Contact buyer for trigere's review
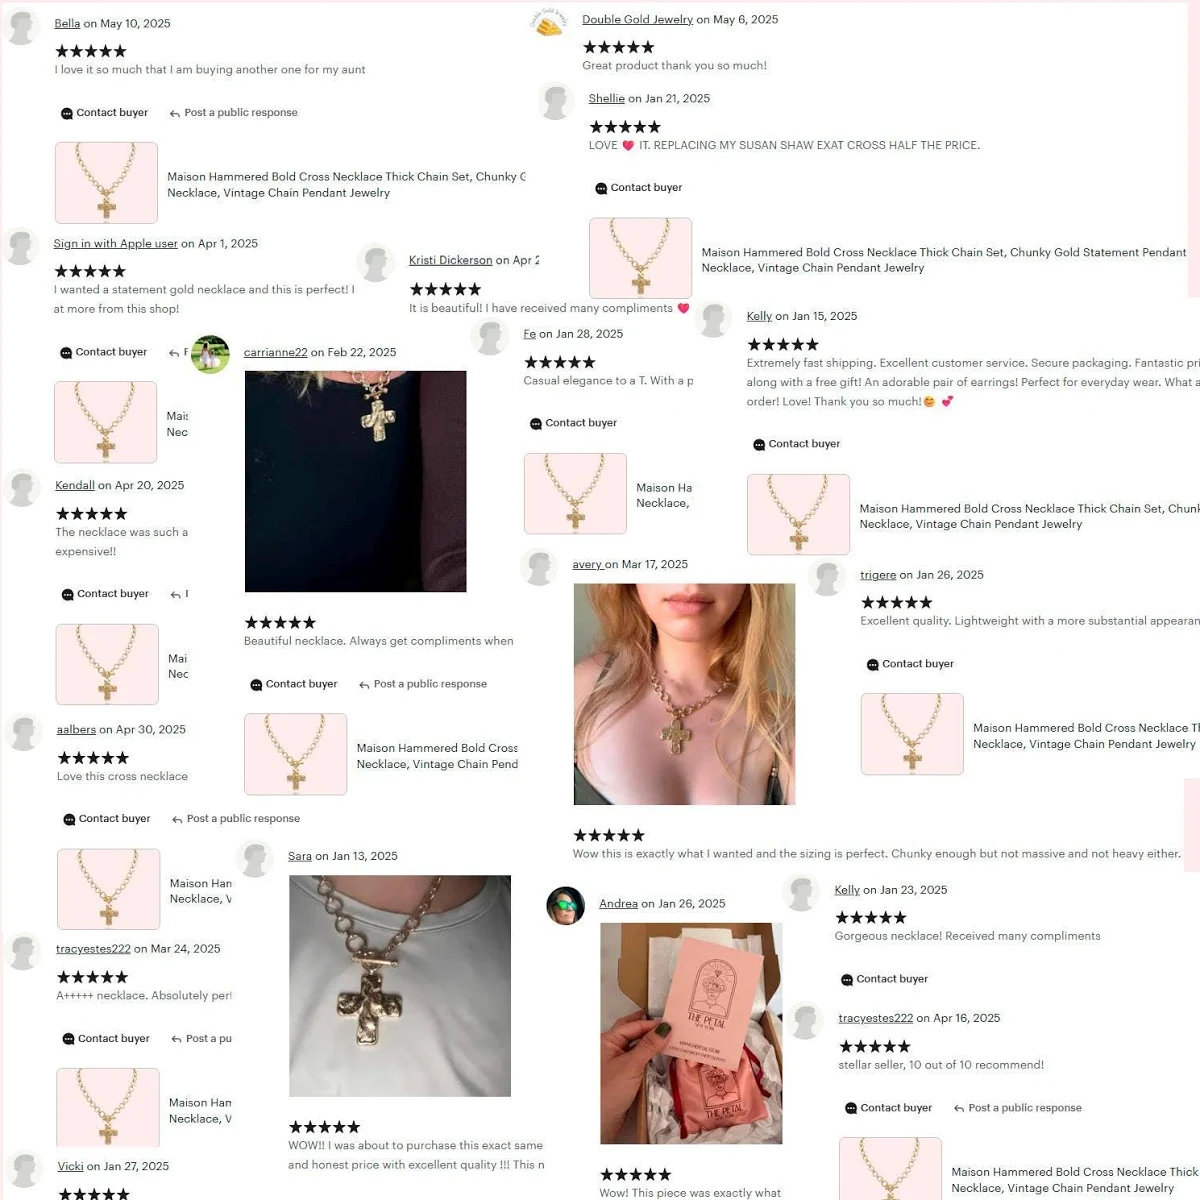Image resolution: width=1200 pixels, height=1200 pixels. pyautogui.click(x=910, y=664)
